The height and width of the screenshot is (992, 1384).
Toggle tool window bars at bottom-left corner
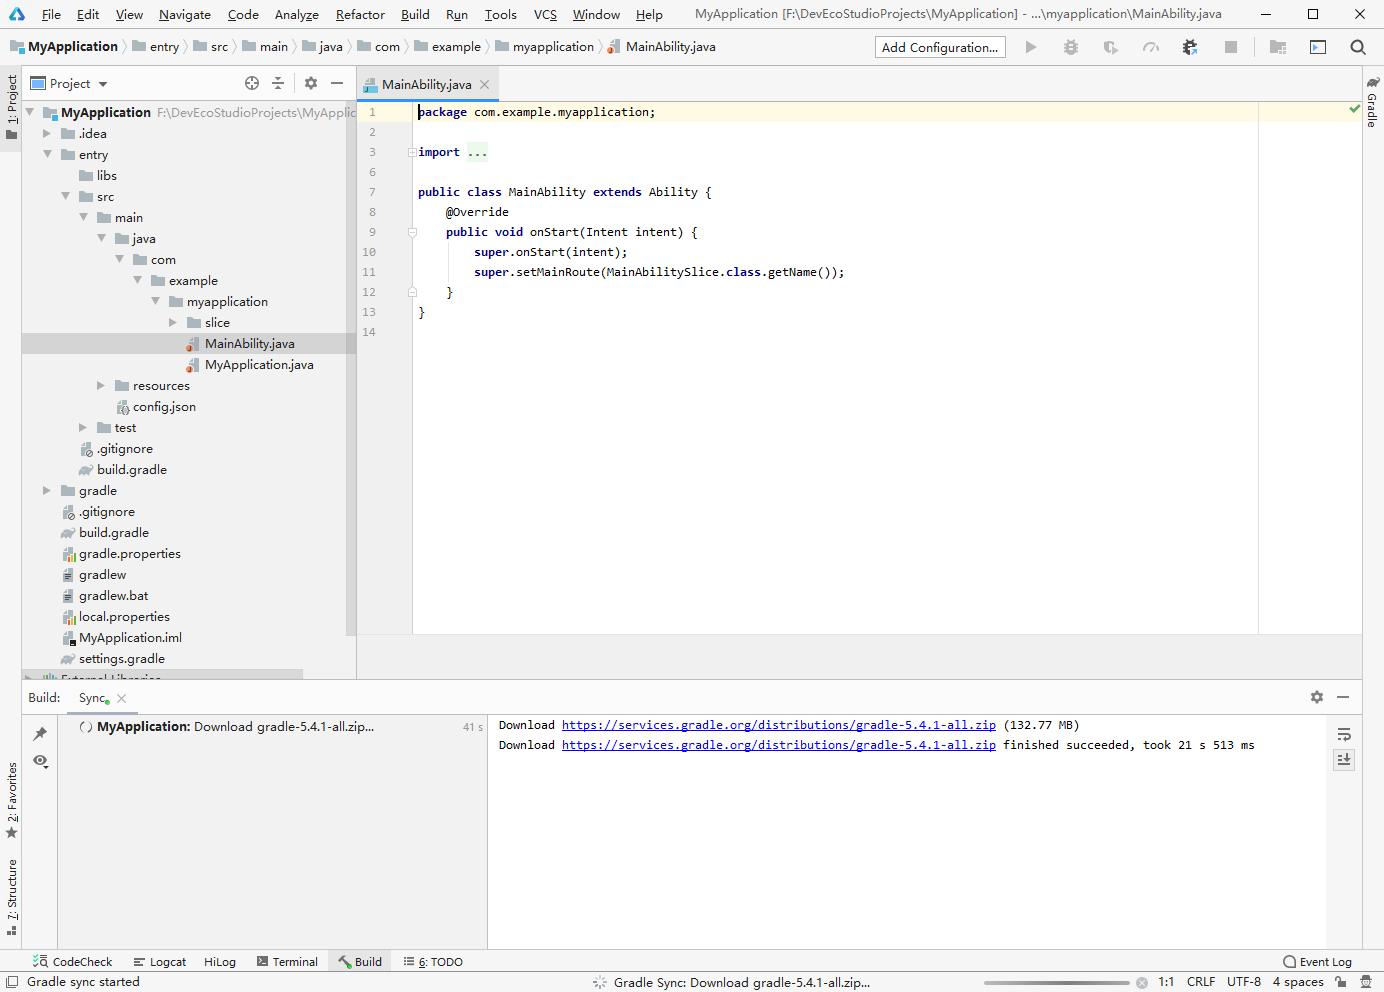click(12, 982)
